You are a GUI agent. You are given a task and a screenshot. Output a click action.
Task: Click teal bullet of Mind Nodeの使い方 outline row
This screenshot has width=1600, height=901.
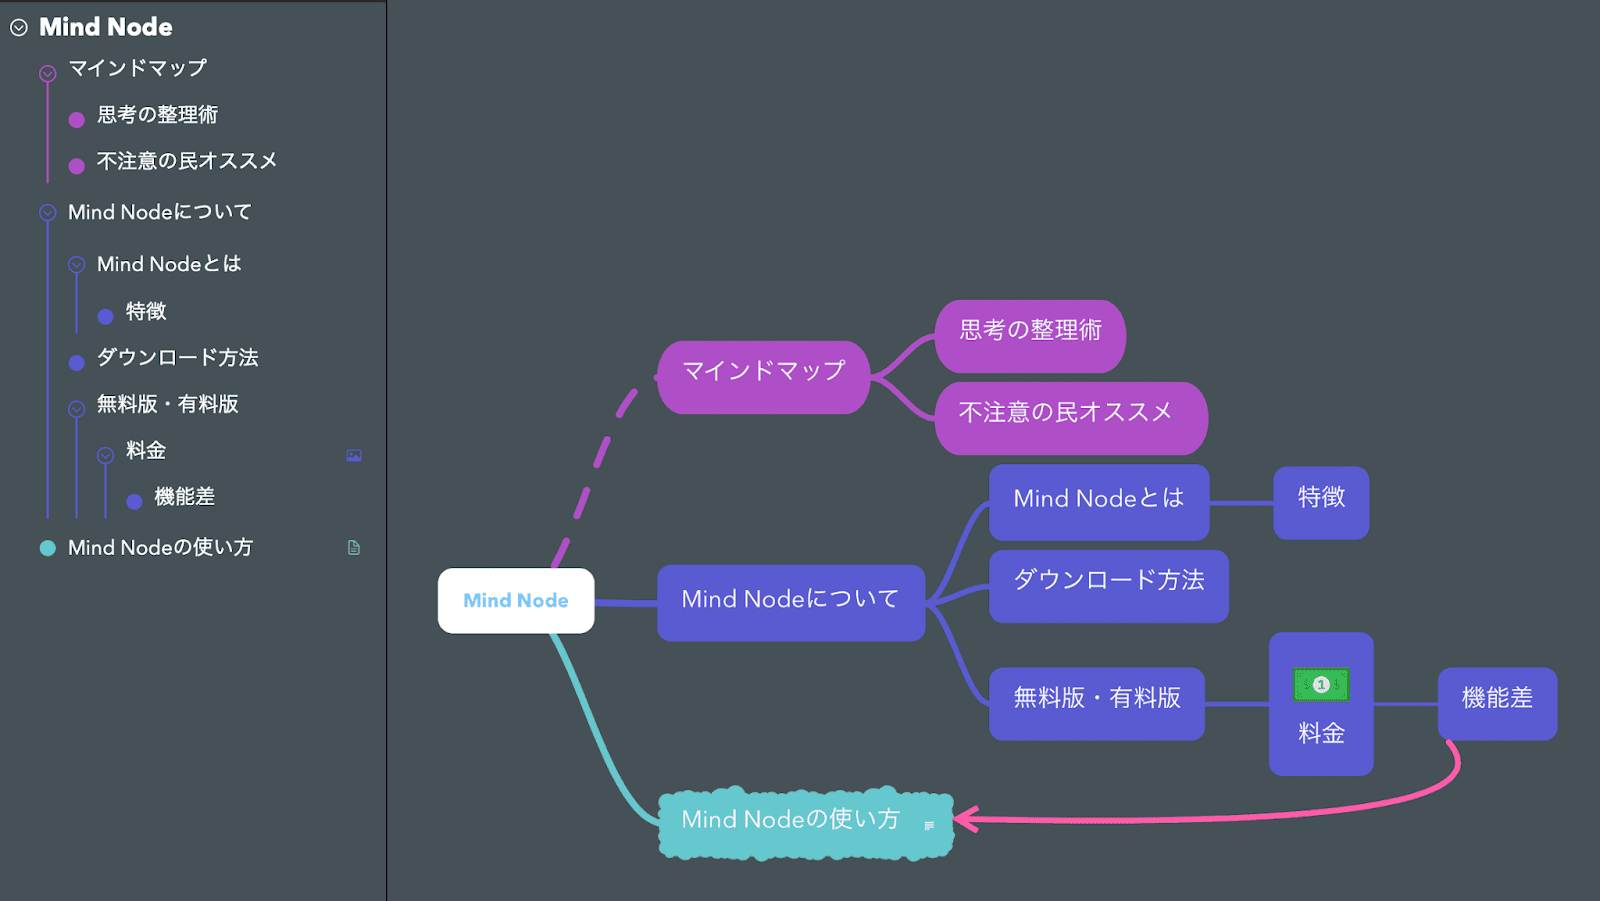click(x=47, y=548)
